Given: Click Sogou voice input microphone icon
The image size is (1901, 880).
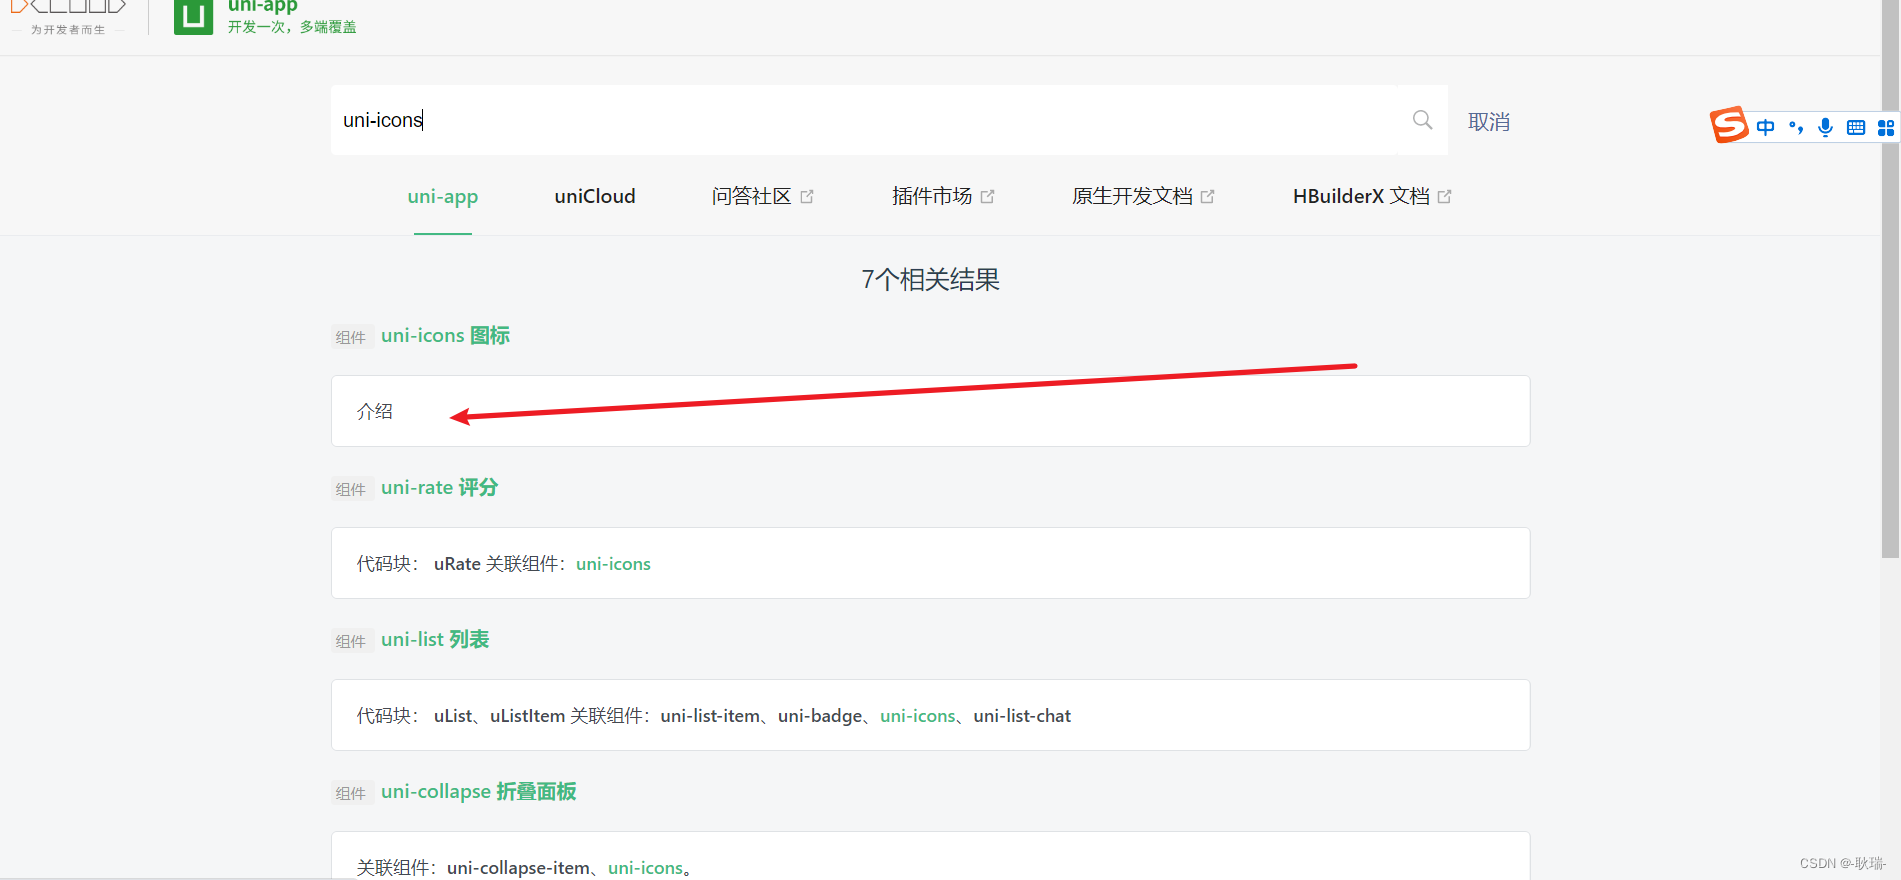Looking at the screenshot, I should coord(1826,127).
